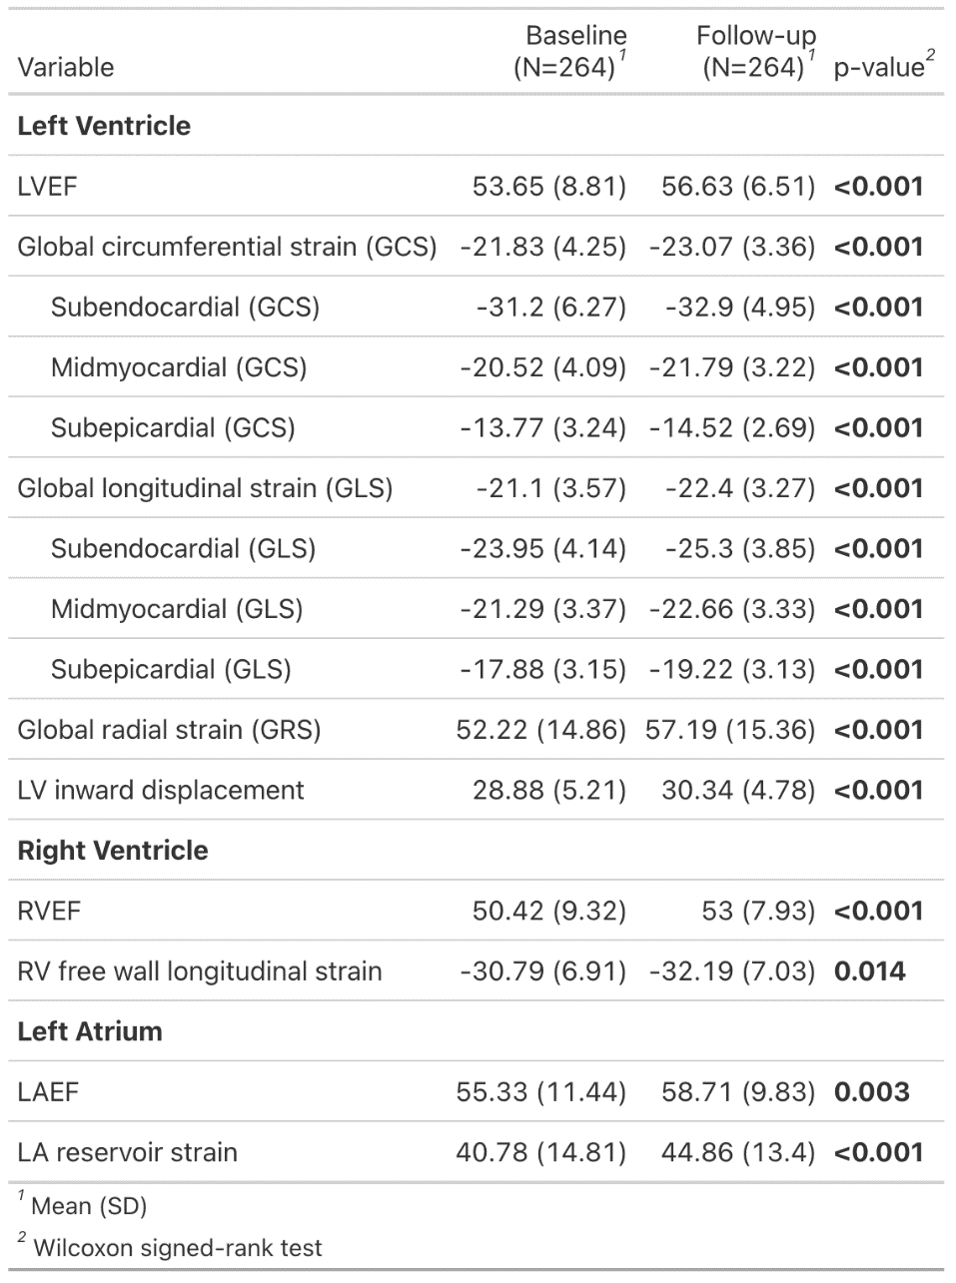Select the LV inward displacement row label
This screenshot has width=956, height=1283.
click(x=160, y=790)
